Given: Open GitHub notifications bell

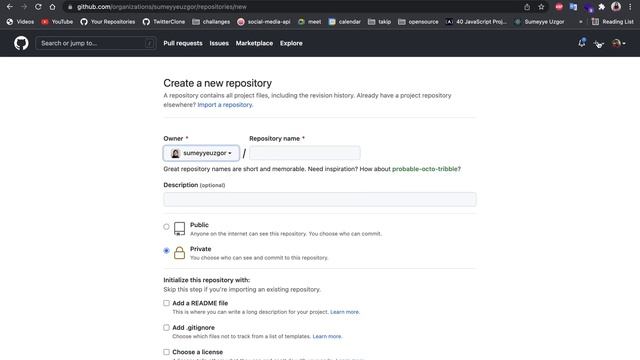Looking at the screenshot, I should tap(582, 42).
